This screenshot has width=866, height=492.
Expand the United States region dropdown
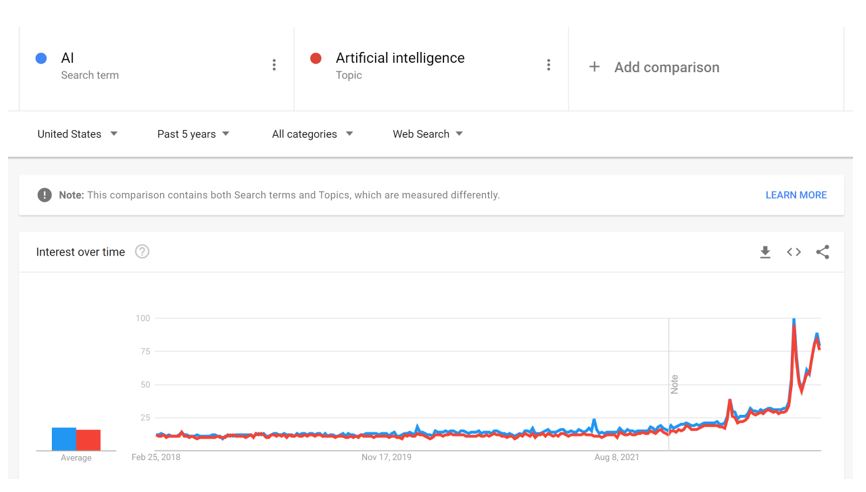coord(77,134)
